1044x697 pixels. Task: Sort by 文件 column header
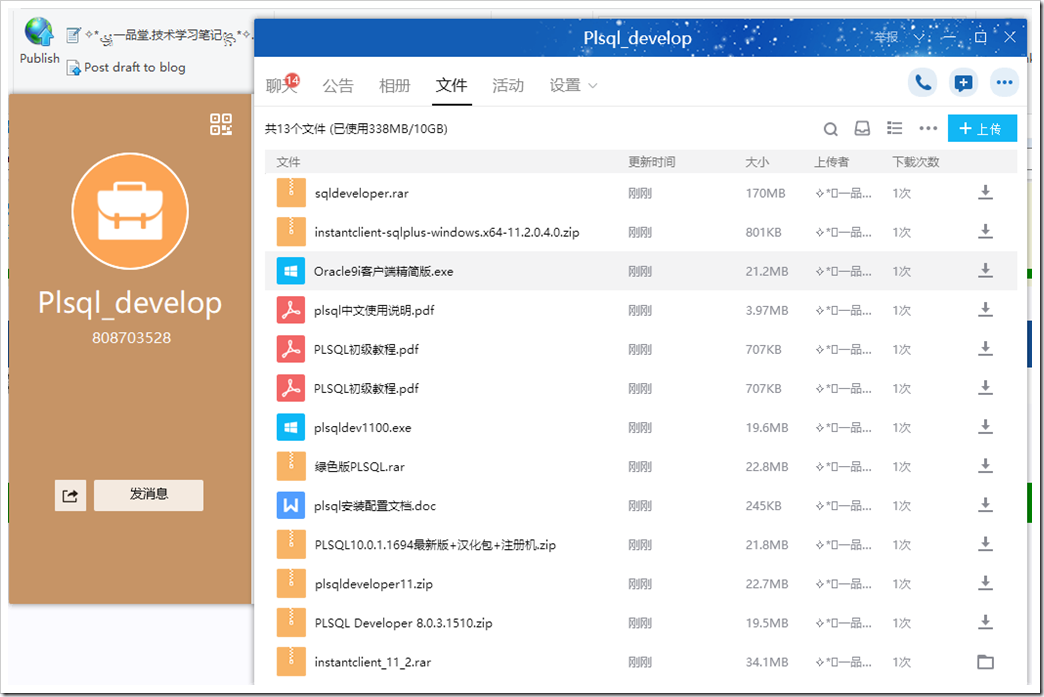tap(288, 162)
